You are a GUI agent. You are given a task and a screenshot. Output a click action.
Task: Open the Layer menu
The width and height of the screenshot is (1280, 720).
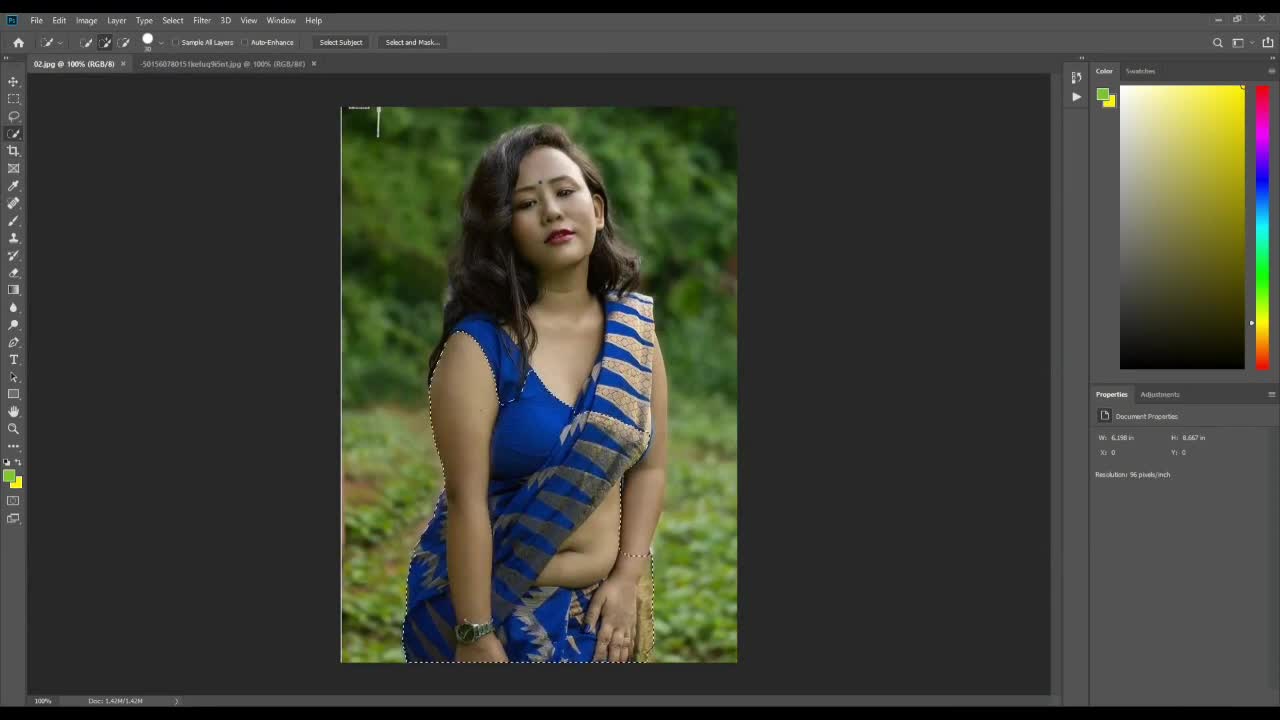116,20
